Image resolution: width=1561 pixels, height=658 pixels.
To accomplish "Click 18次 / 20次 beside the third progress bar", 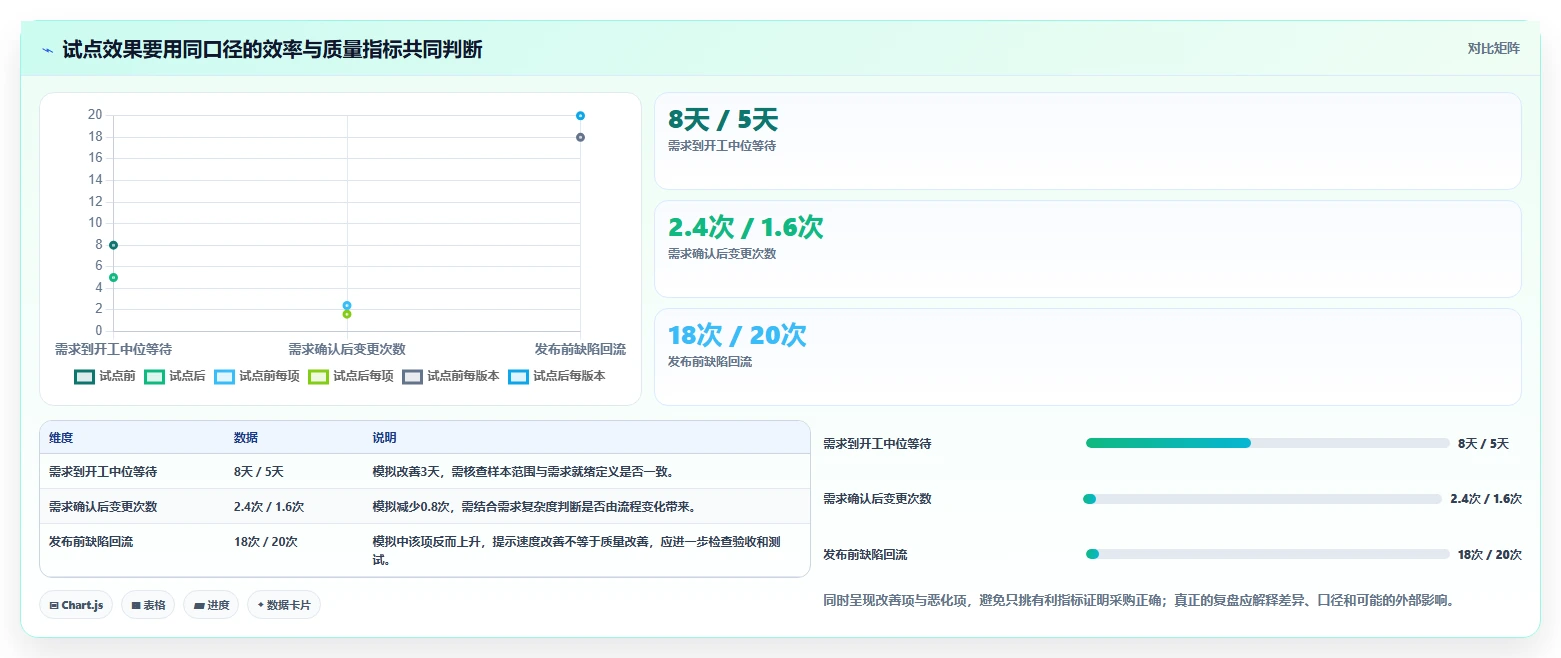I will point(1490,555).
